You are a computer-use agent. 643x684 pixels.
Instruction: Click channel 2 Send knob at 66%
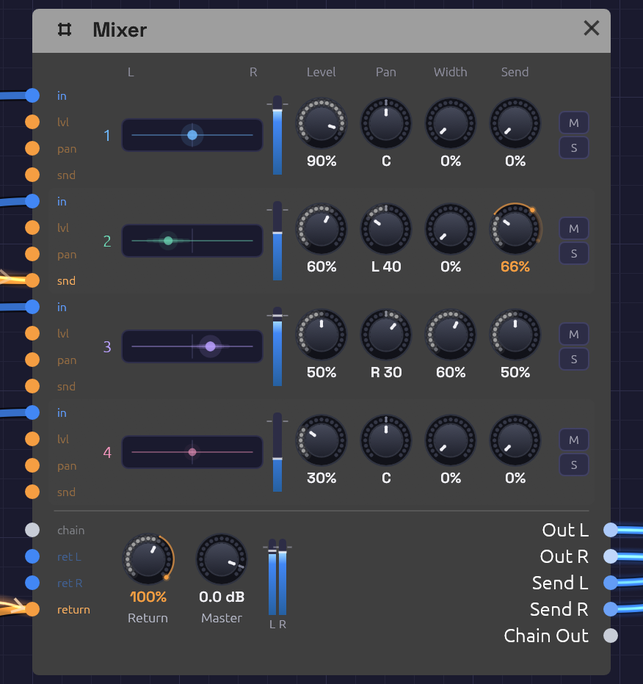515,229
